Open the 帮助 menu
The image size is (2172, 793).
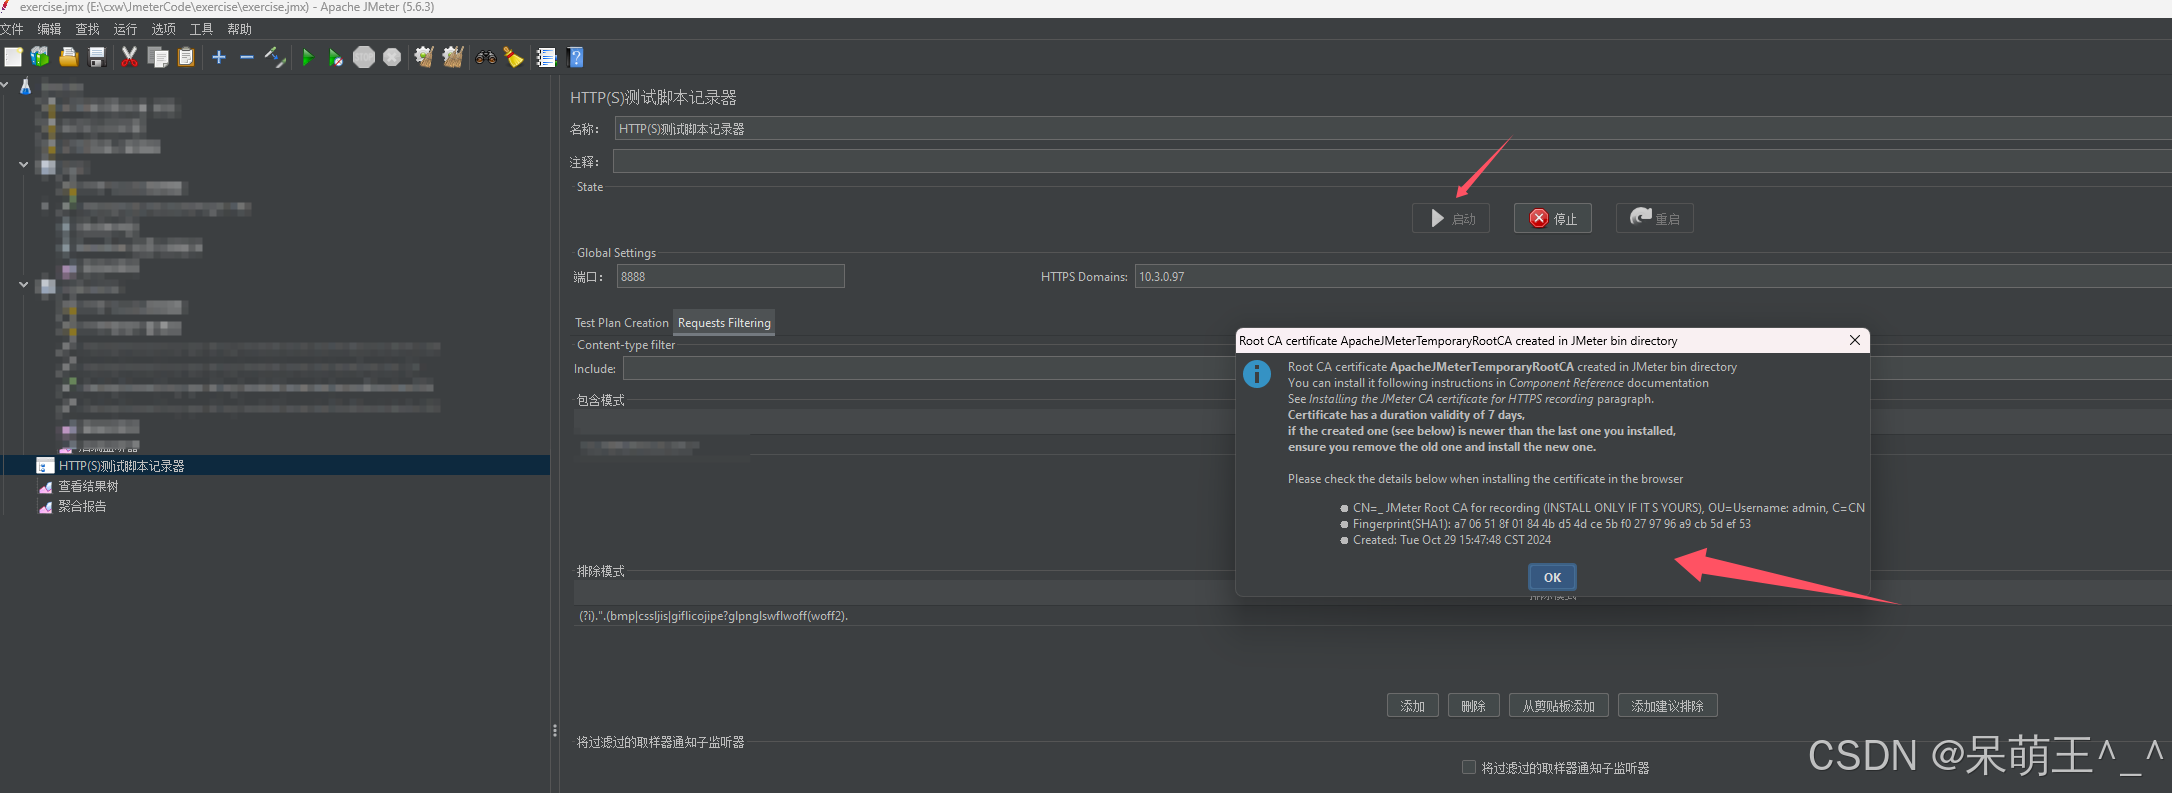click(239, 29)
